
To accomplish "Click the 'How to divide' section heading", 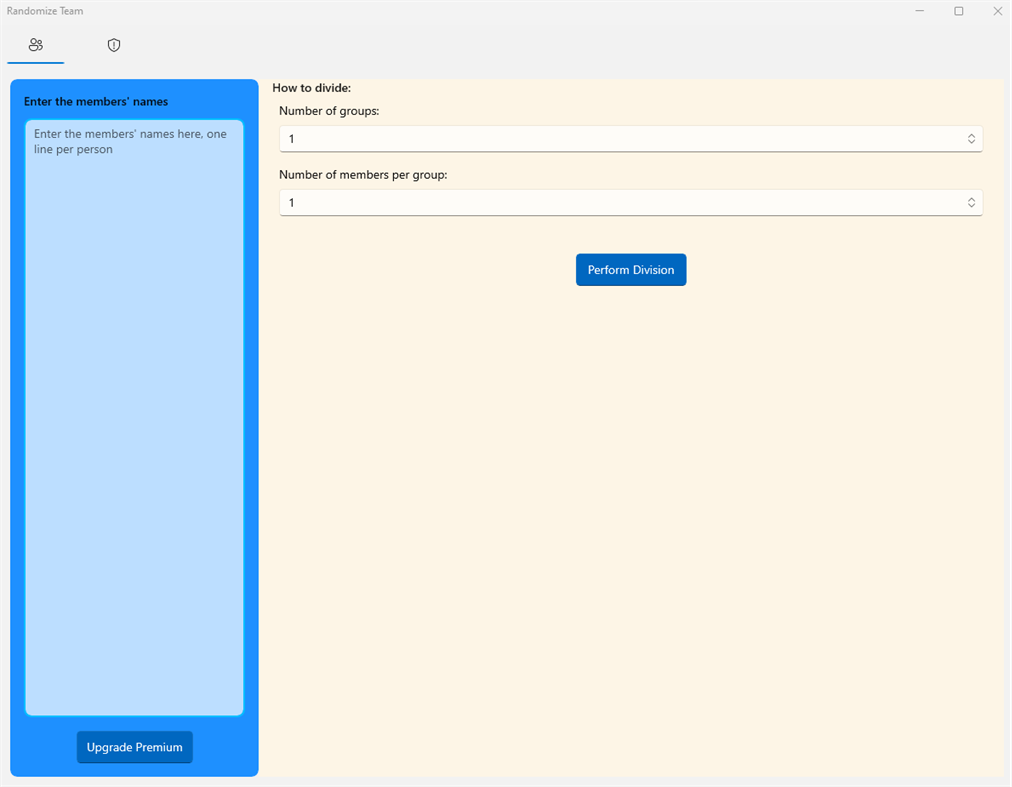I will pyautogui.click(x=311, y=88).
